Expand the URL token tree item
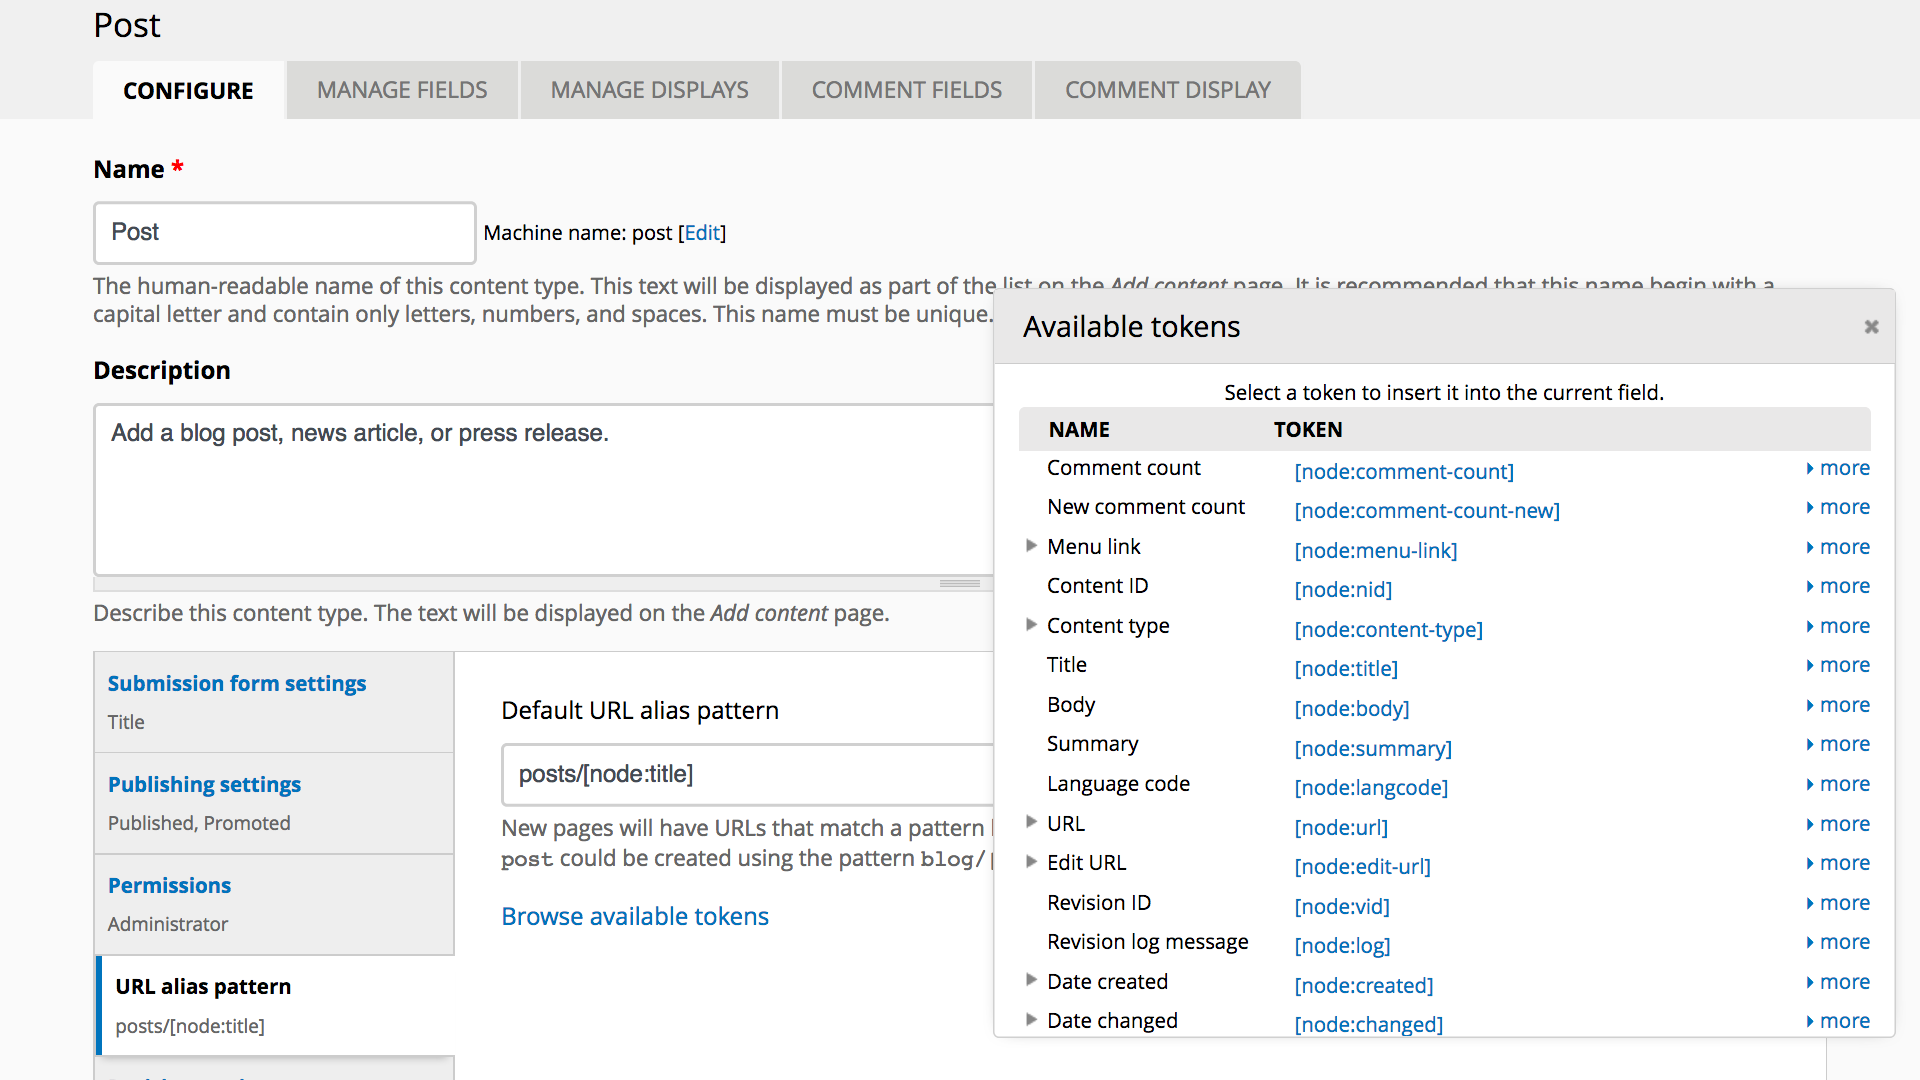Viewport: 1920px width, 1080px height. tap(1031, 822)
